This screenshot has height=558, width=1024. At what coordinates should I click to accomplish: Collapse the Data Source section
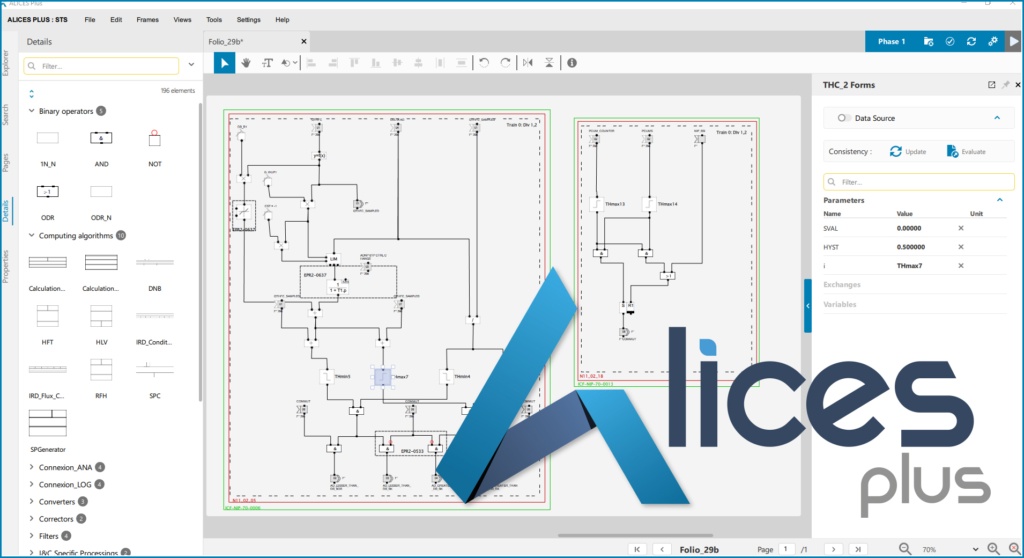997,118
